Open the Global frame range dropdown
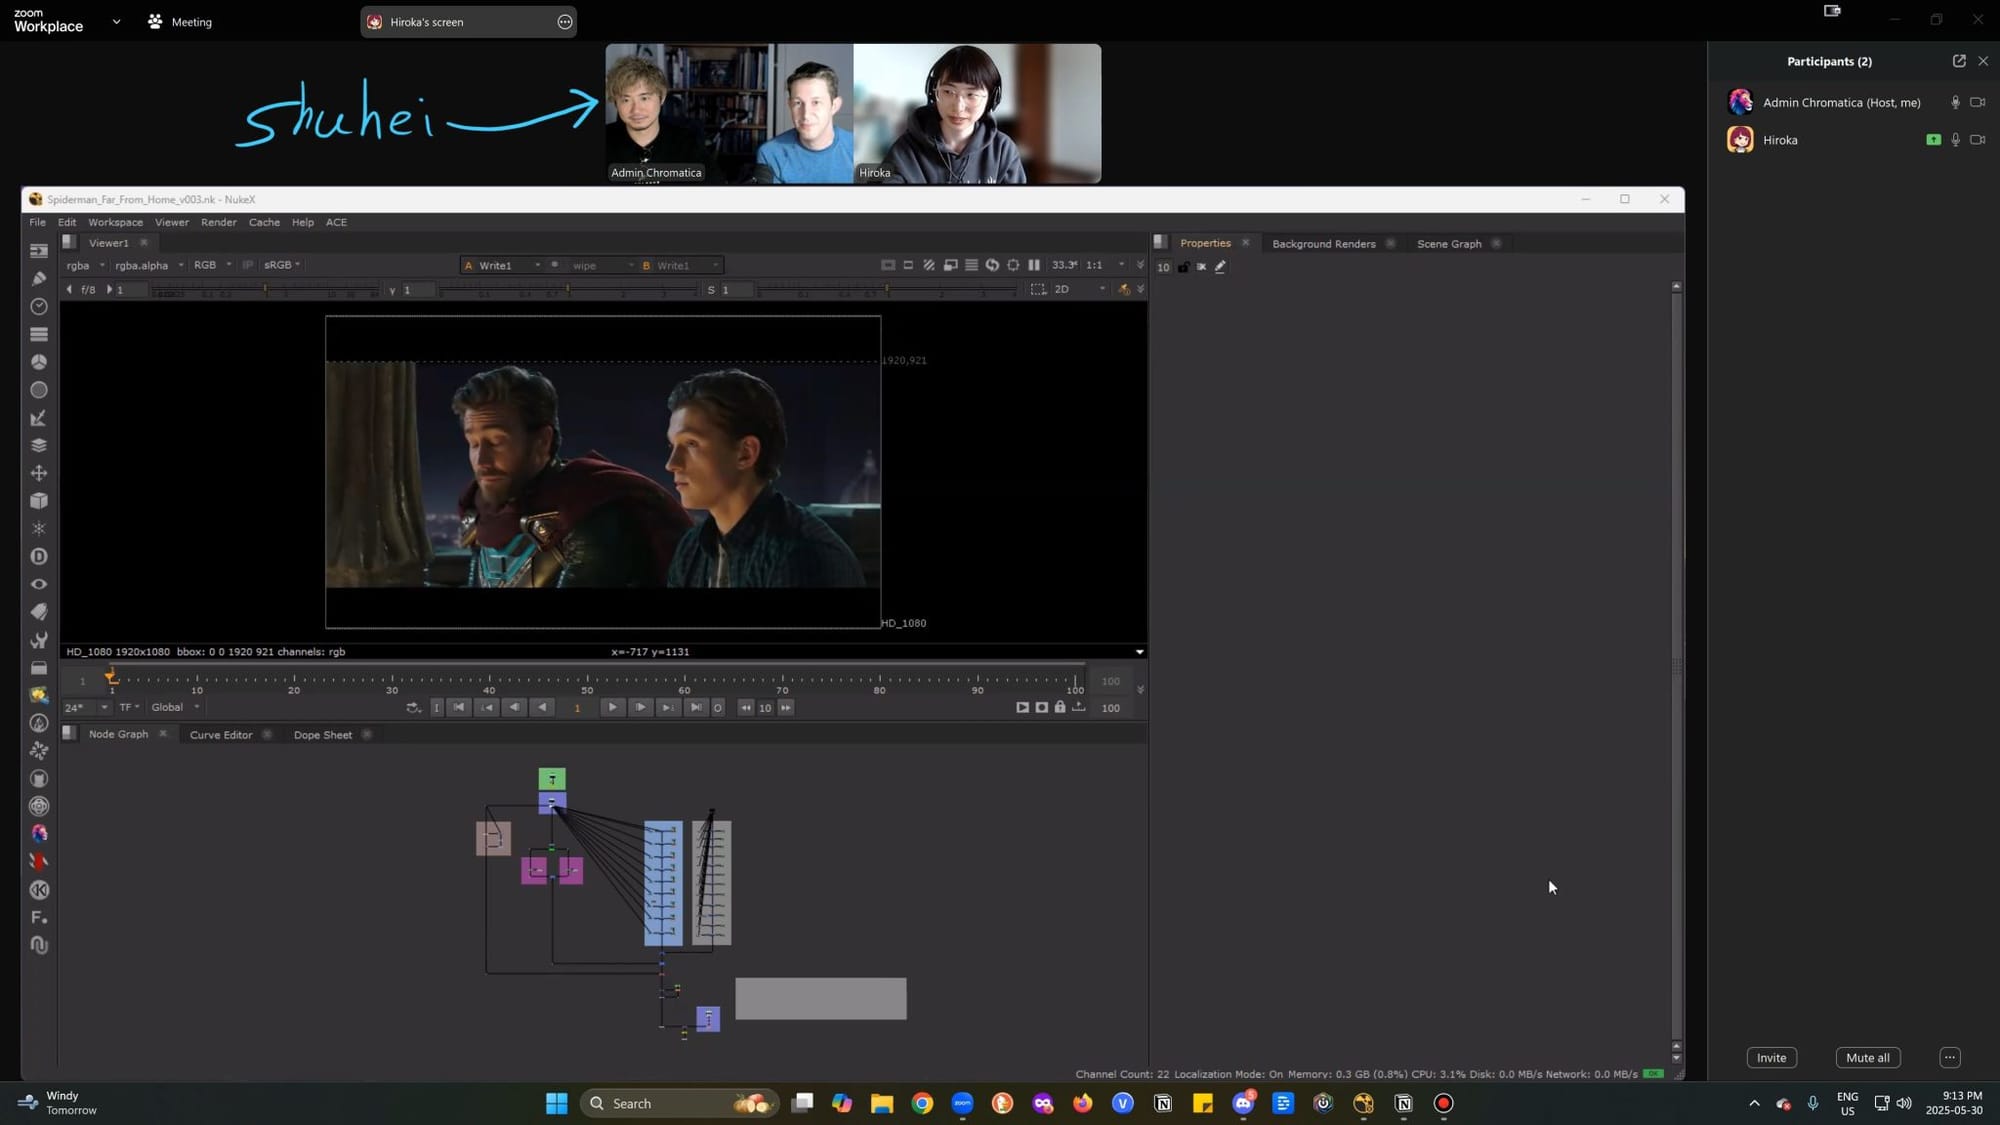This screenshot has height=1125, width=2000. click(175, 707)
